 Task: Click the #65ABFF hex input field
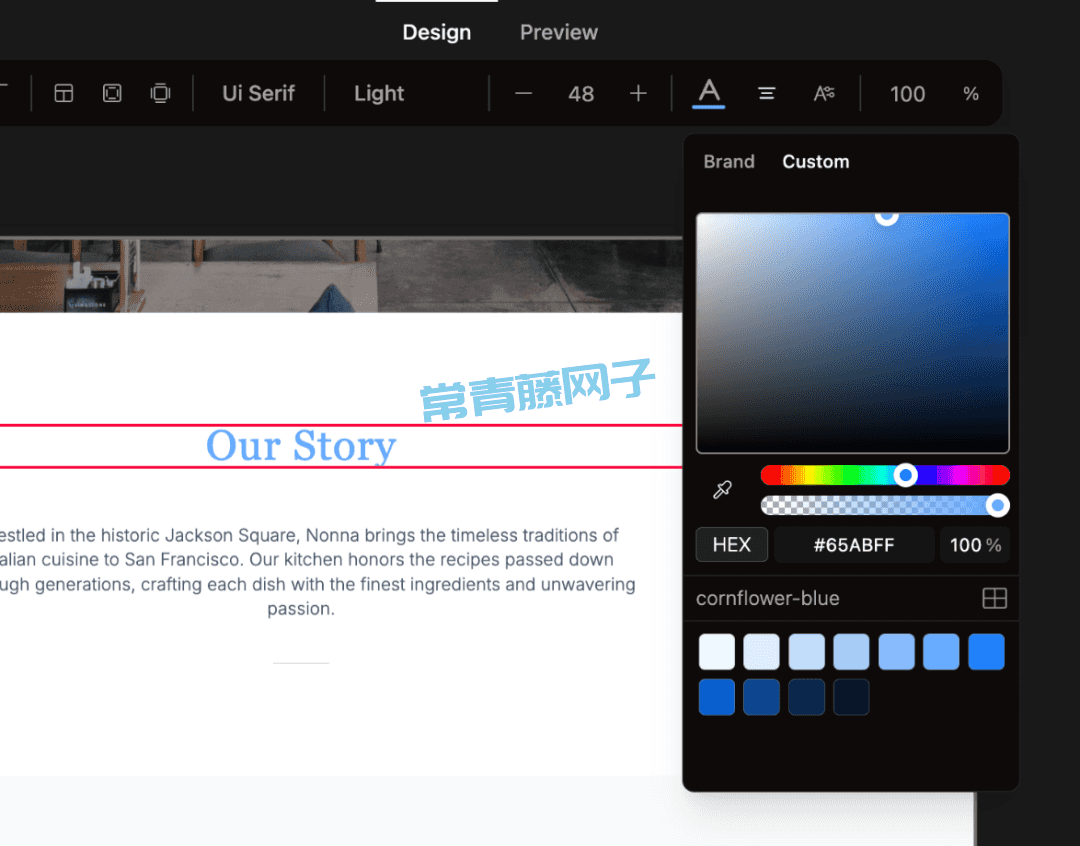tap(854, 545)
